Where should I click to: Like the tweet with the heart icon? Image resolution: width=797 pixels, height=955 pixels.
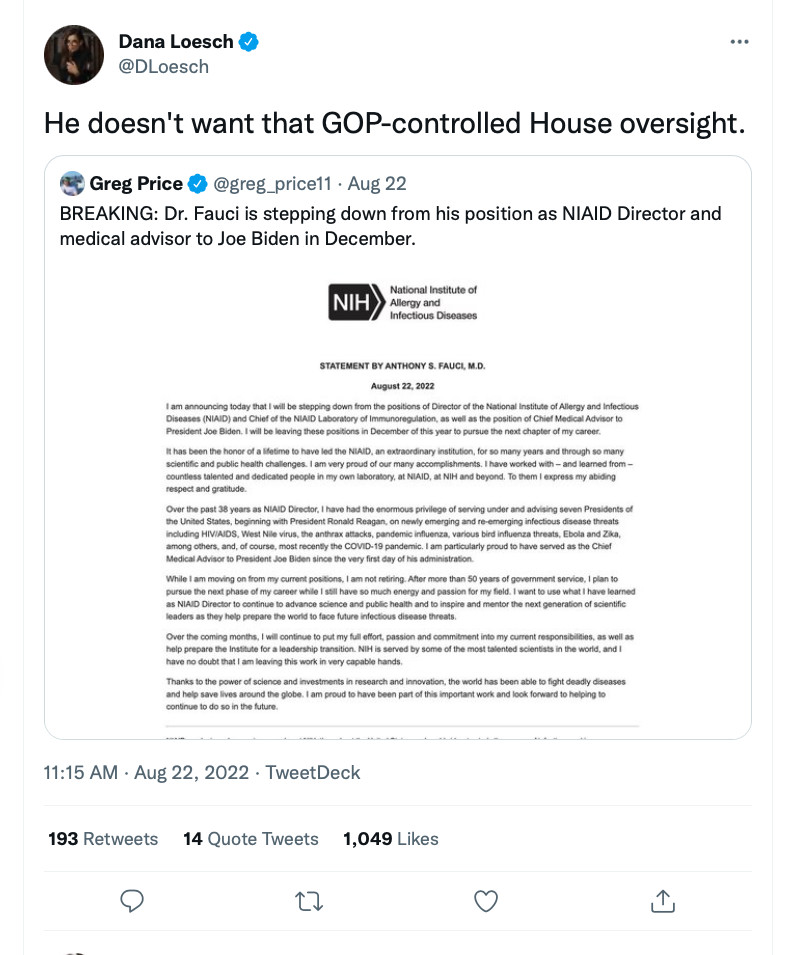[x=486, y=901]
